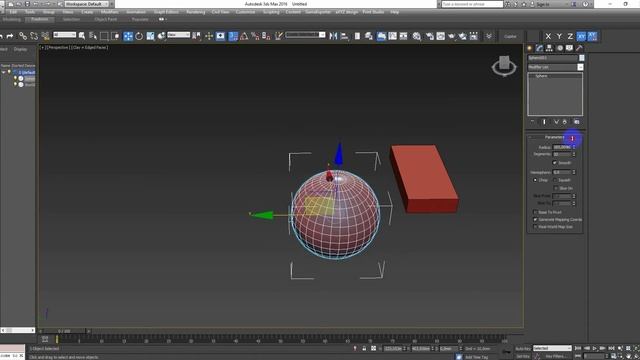Click the Unlink Selection icon

coord(34,36)
